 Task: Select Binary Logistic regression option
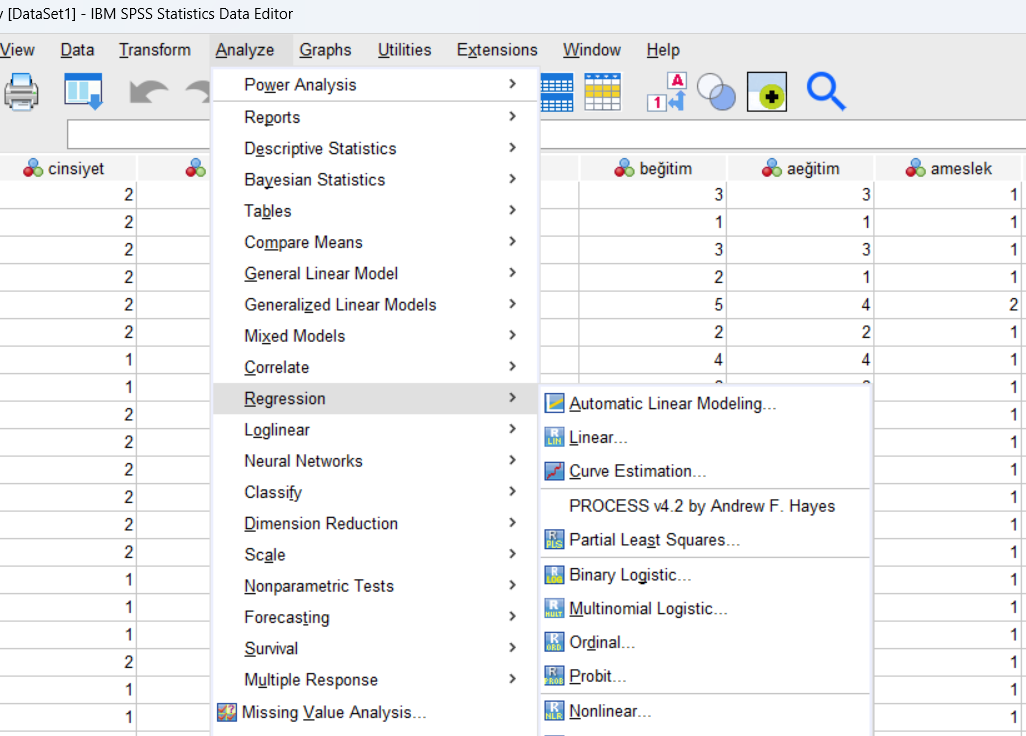(630, 575)
